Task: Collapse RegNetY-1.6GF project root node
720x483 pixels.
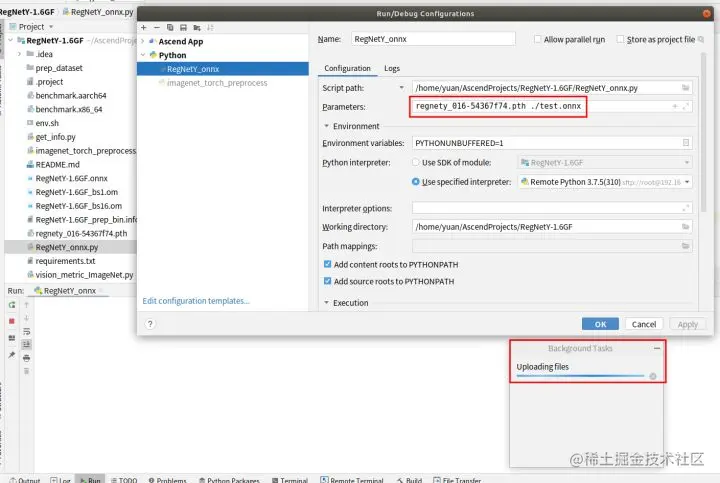Action: 11,40
